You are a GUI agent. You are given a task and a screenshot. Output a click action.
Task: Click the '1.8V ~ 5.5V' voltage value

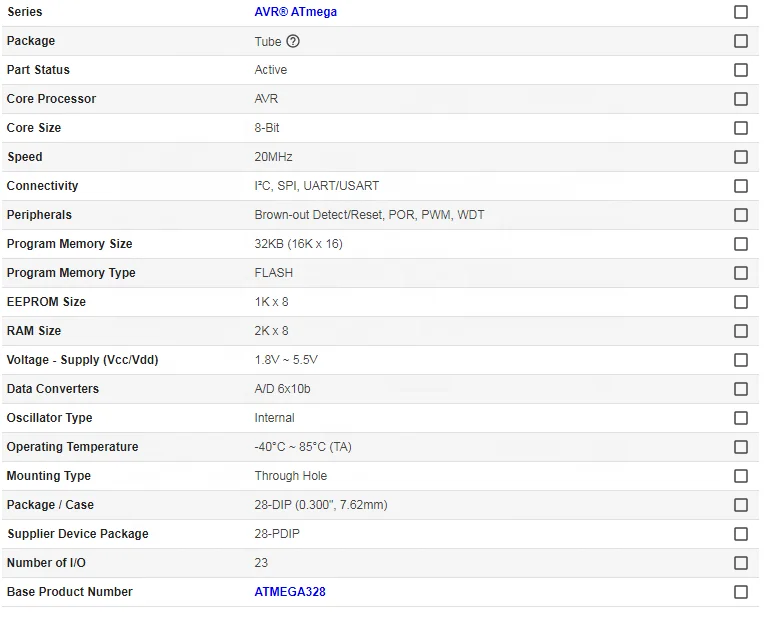click(285, 360)
